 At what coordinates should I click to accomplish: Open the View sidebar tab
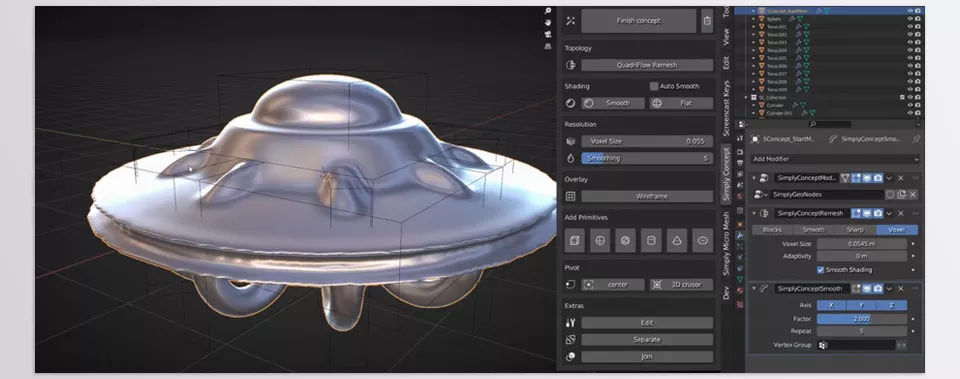[726, 37]
